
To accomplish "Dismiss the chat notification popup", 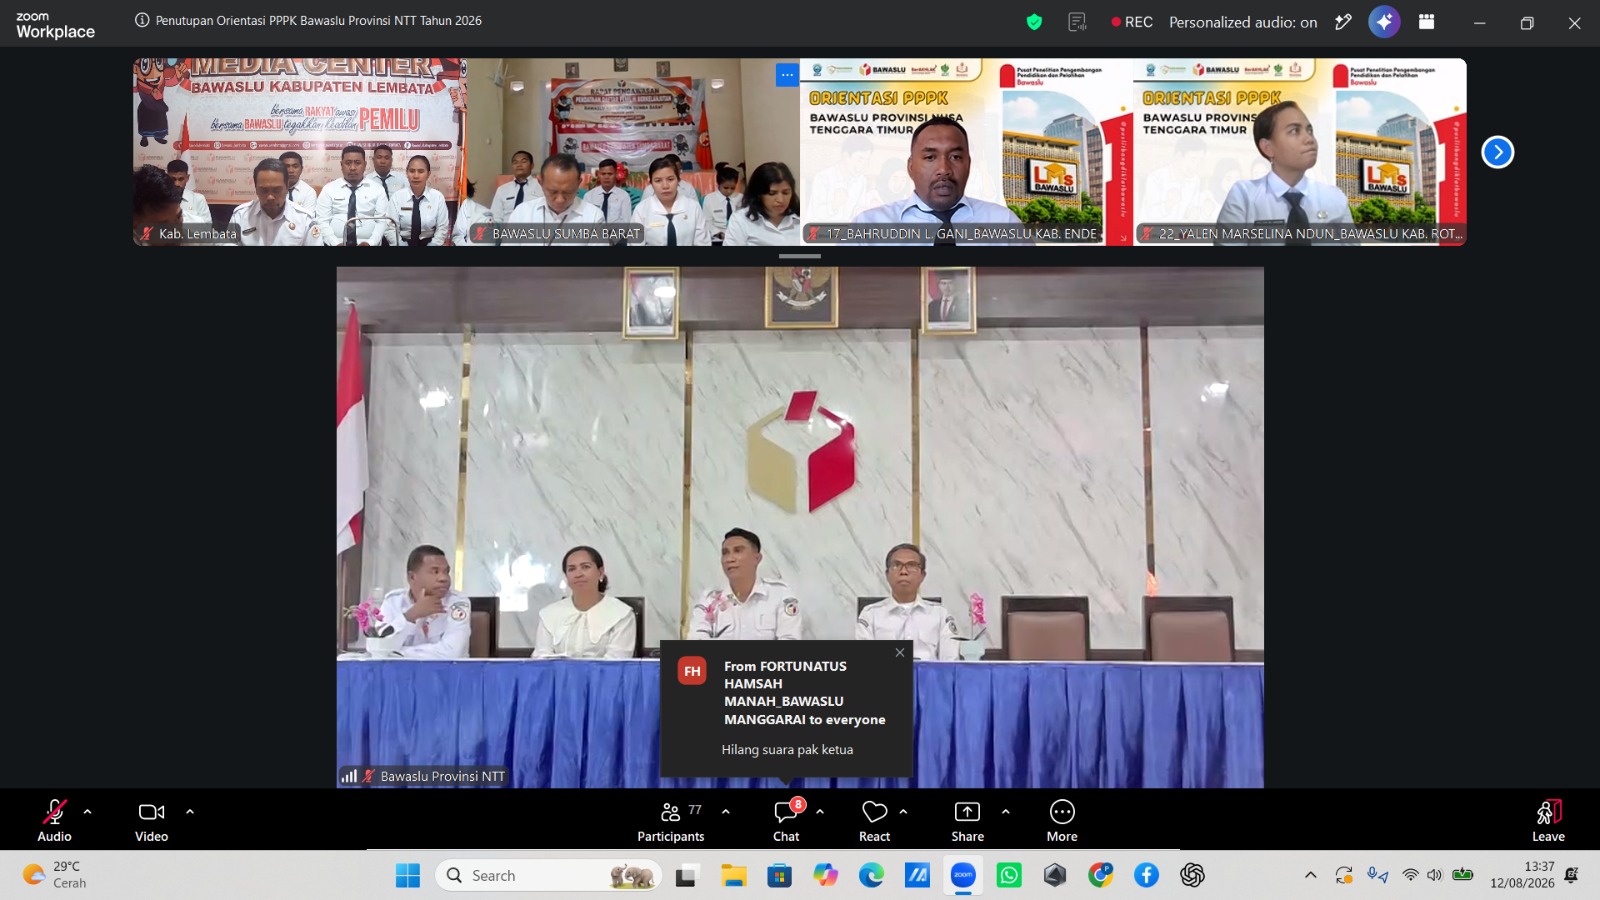I will pyautogui.click(x=900, y=653).
